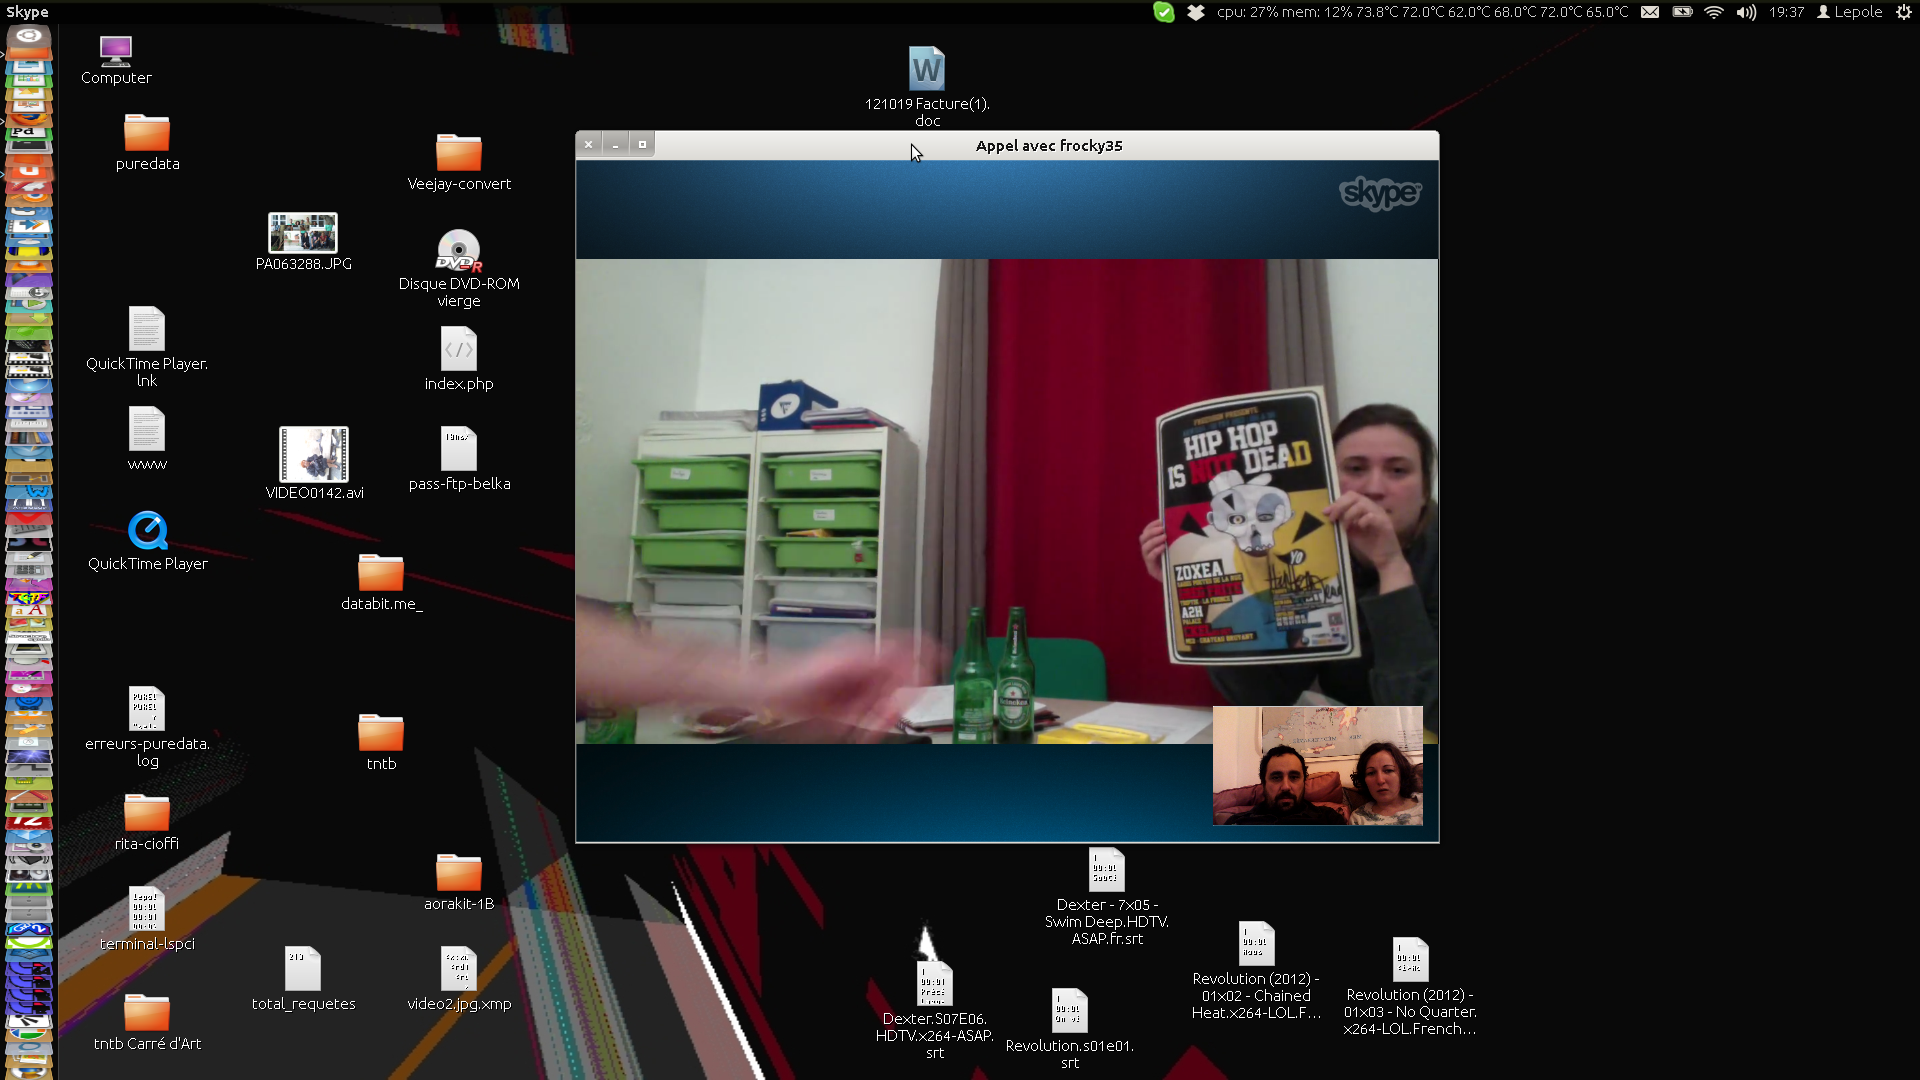Click the 19:37 clock indicator
The width and height of the screenshot is (1920, 1080).
coord(1786,12)
